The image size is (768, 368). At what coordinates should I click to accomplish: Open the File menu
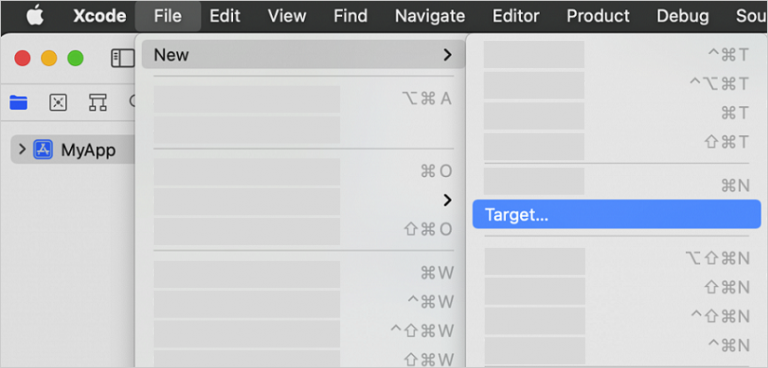[x=168, y=16]
